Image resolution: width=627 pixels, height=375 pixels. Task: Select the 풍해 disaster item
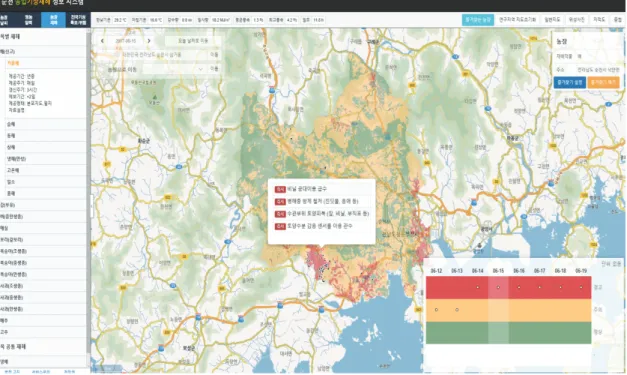pos(46,193)
